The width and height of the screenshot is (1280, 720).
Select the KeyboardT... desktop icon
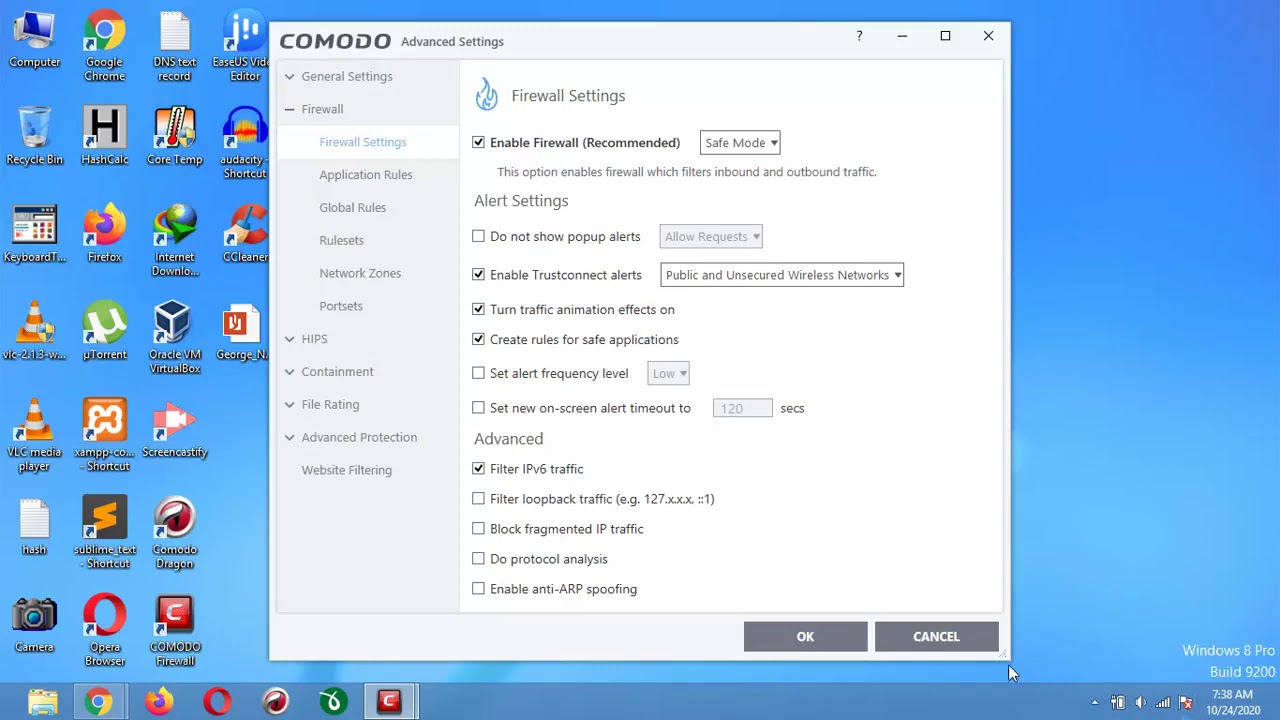(34, 234)
